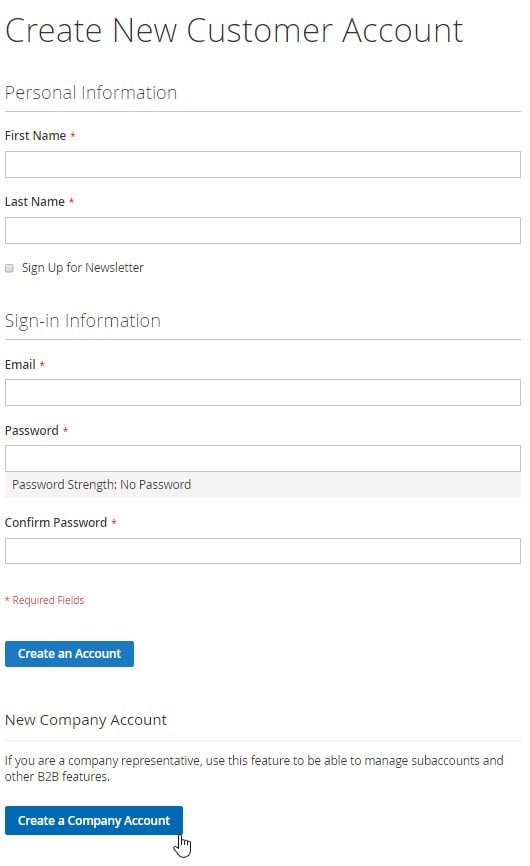Submit with Create an Account button

click(x=70, y=654)
